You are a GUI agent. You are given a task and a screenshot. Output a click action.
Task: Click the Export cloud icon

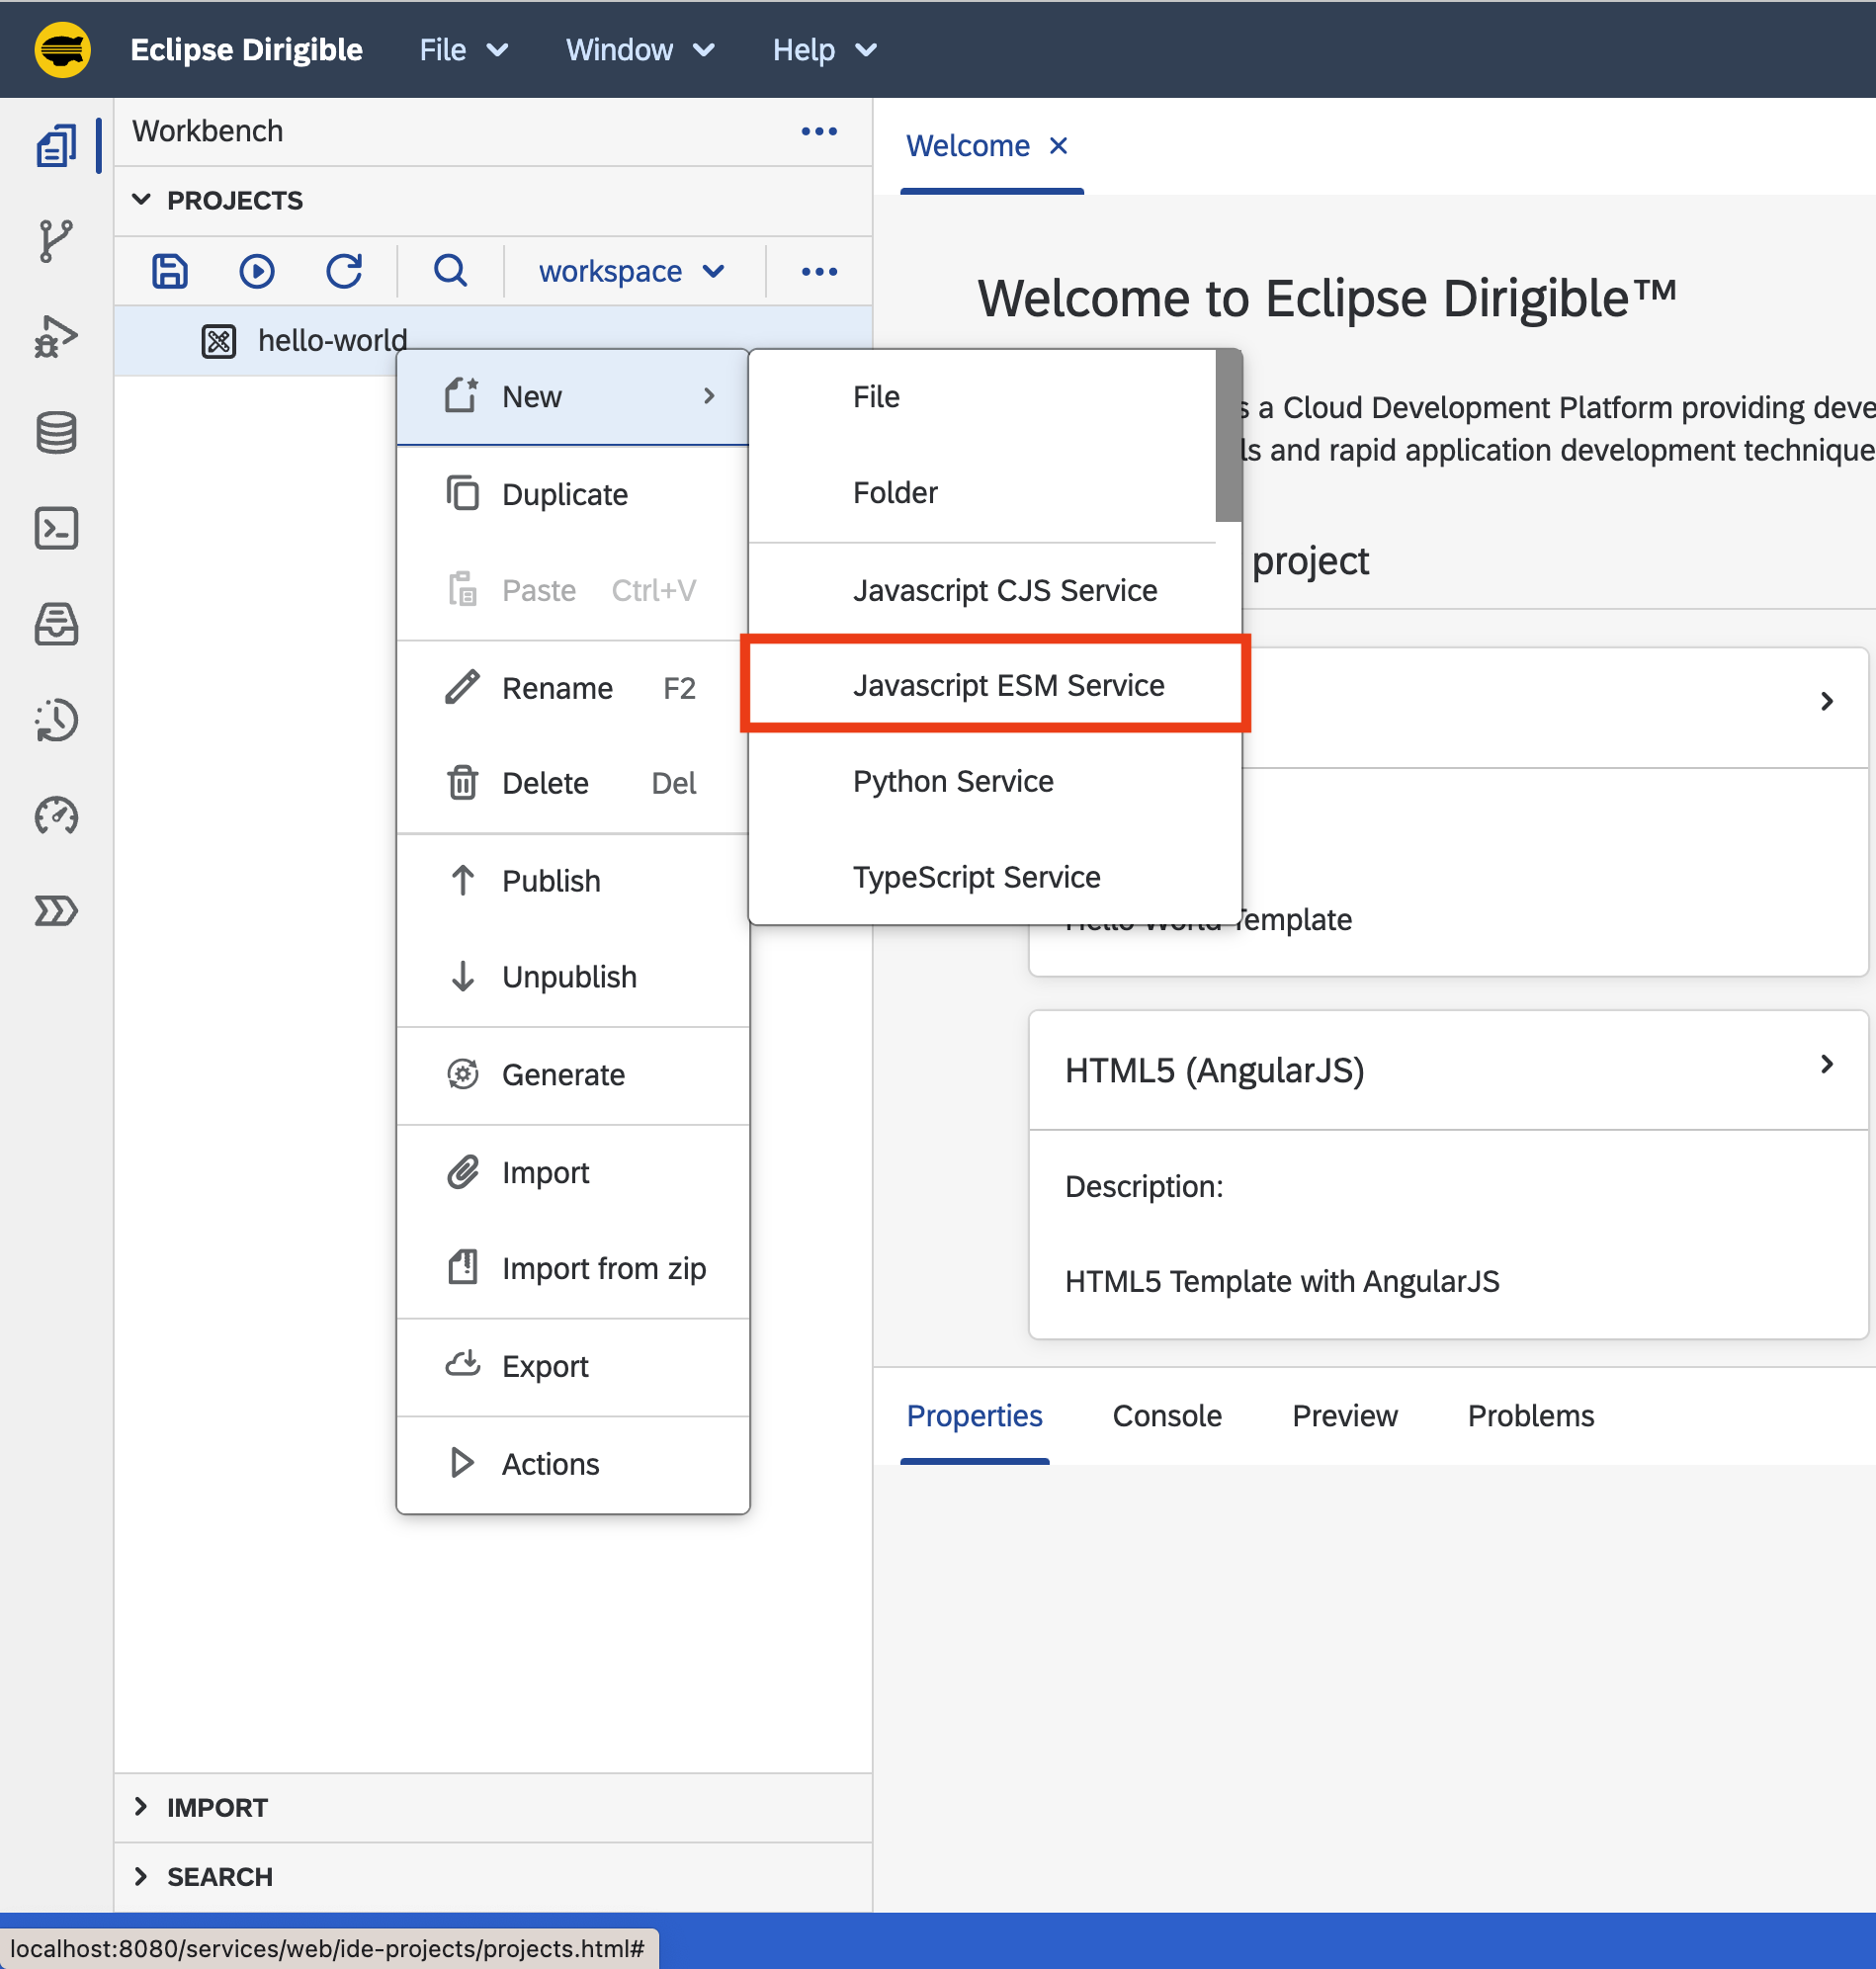coord(462,1364)
